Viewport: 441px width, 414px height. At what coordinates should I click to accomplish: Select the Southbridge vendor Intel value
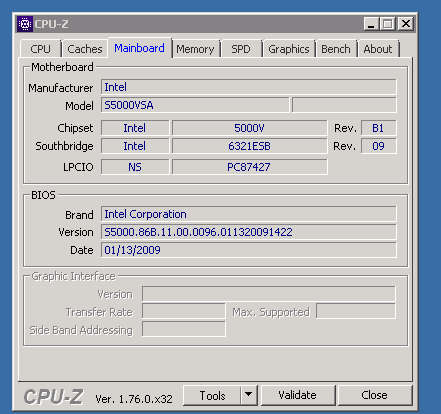click(x=135, y=146)
